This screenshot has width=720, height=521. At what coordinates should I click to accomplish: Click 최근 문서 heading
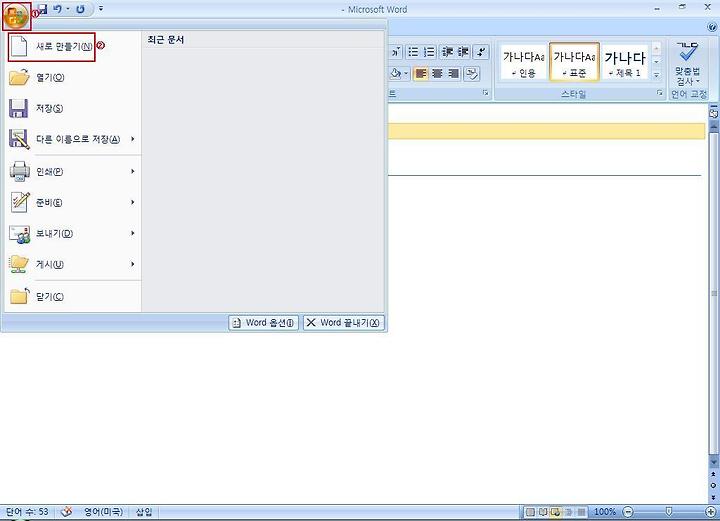point(166,39)
